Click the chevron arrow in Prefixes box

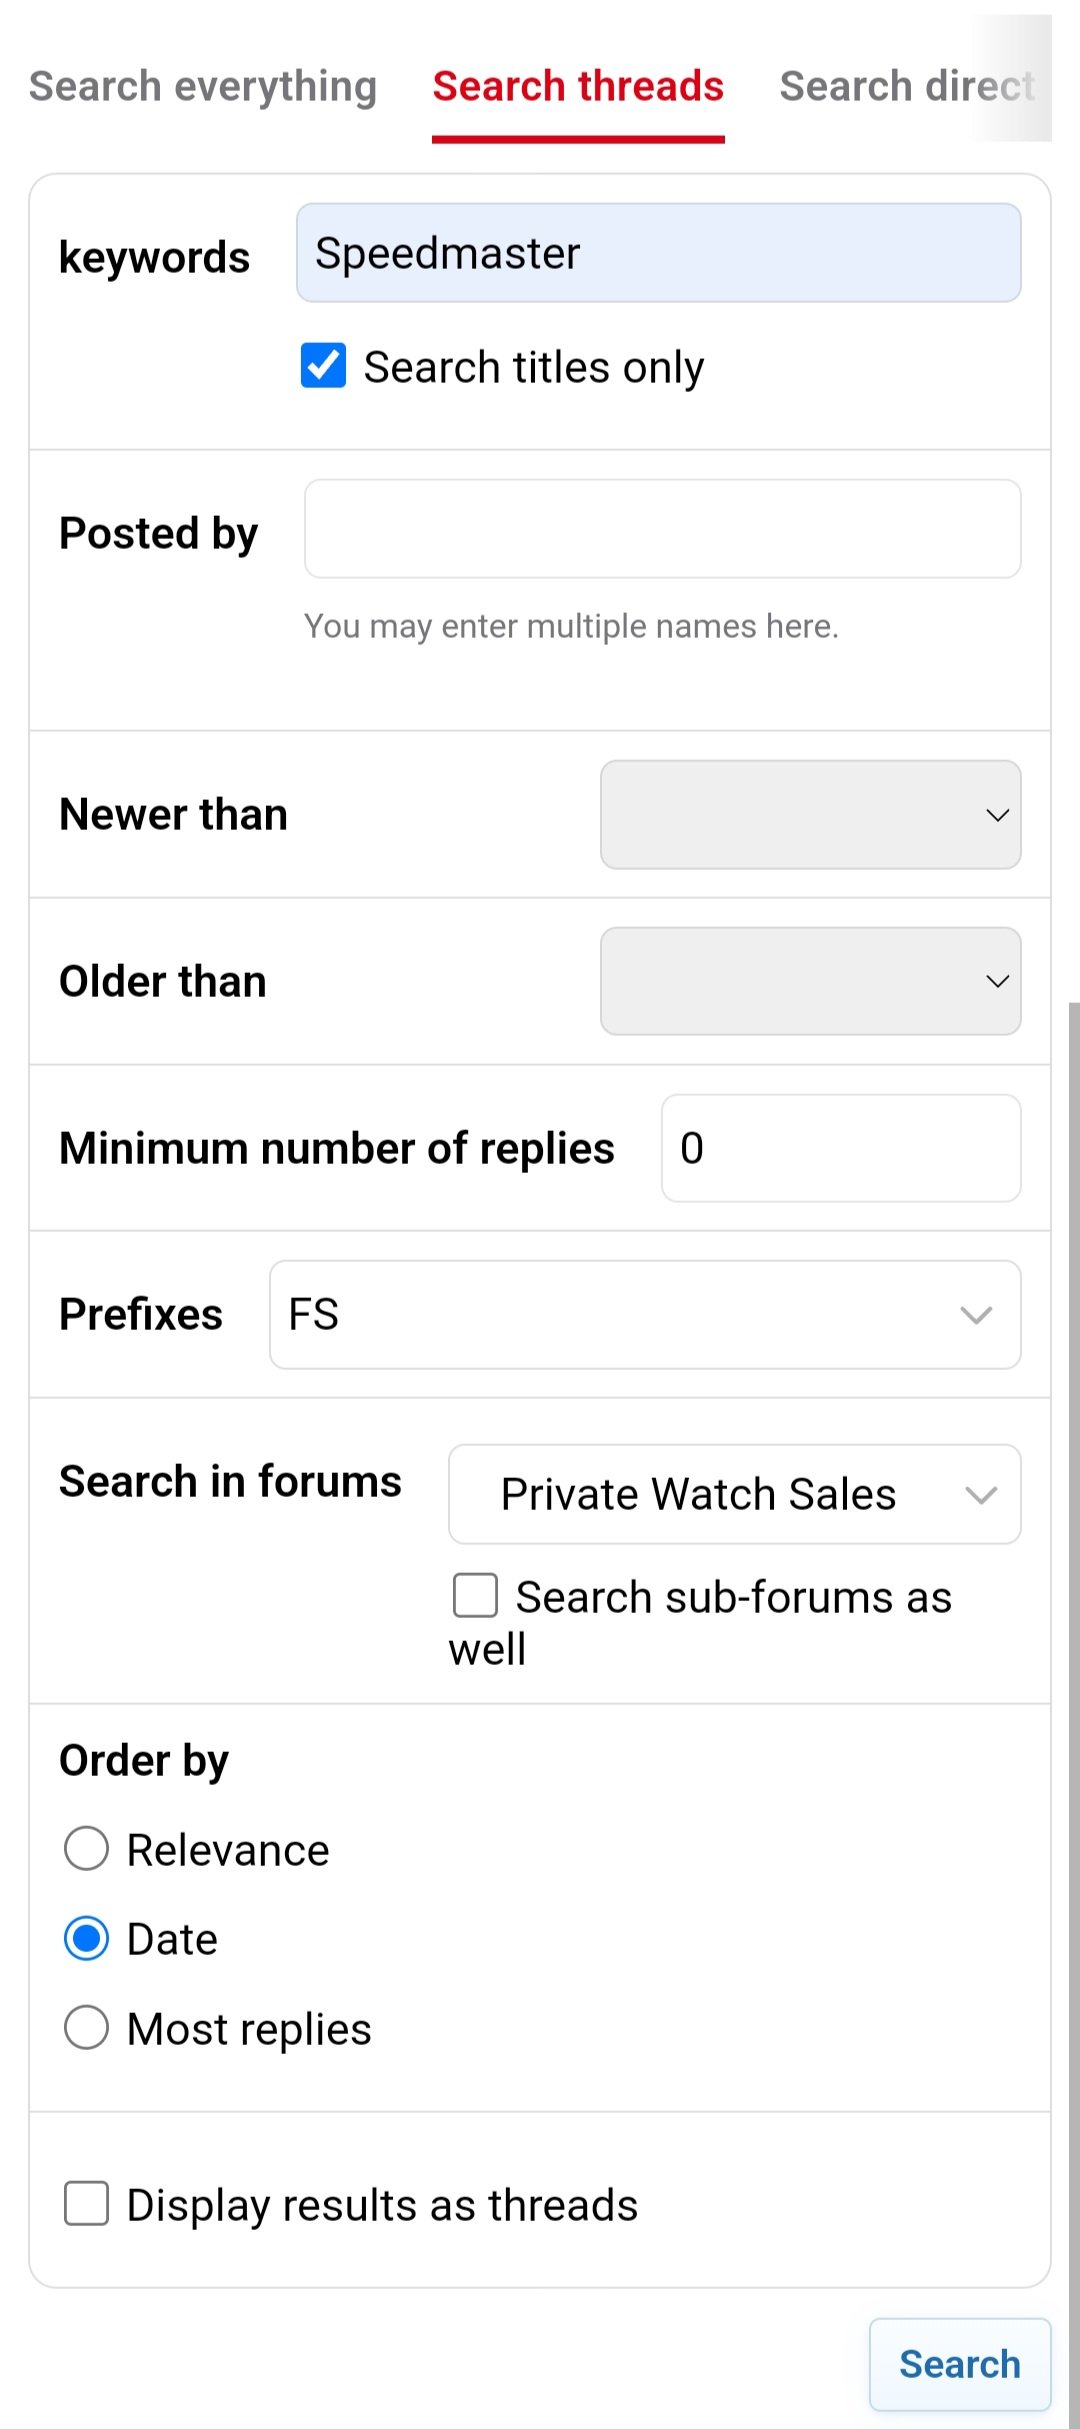coord(976,1315)
